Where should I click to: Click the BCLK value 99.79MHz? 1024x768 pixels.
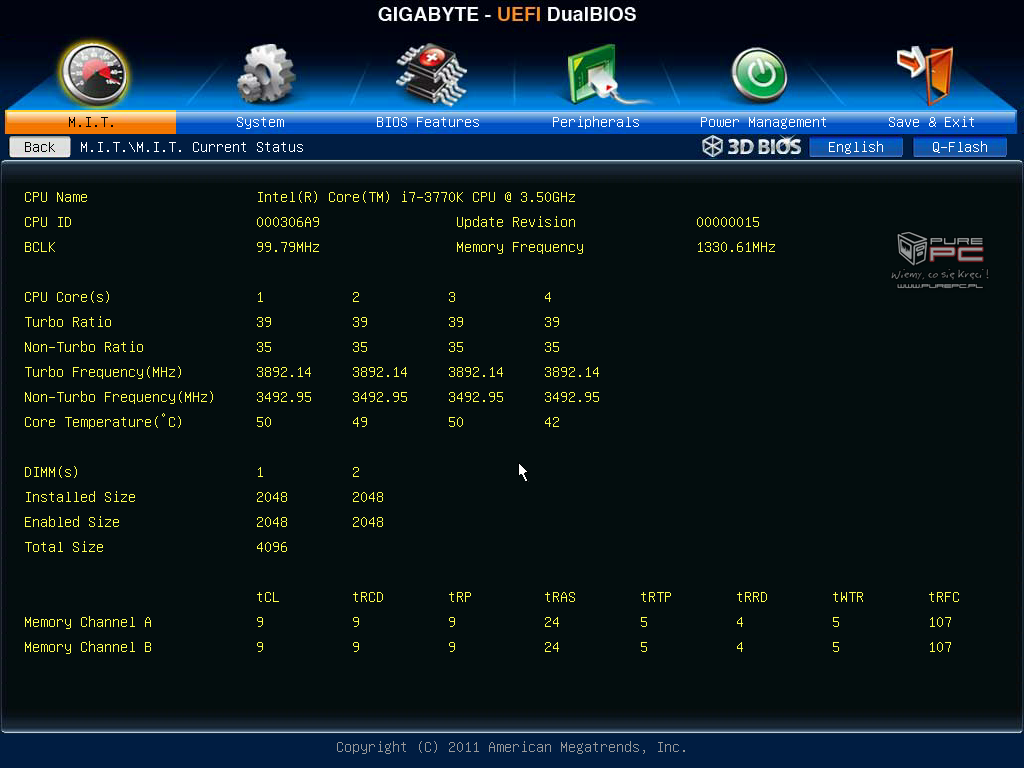[288, 248]
